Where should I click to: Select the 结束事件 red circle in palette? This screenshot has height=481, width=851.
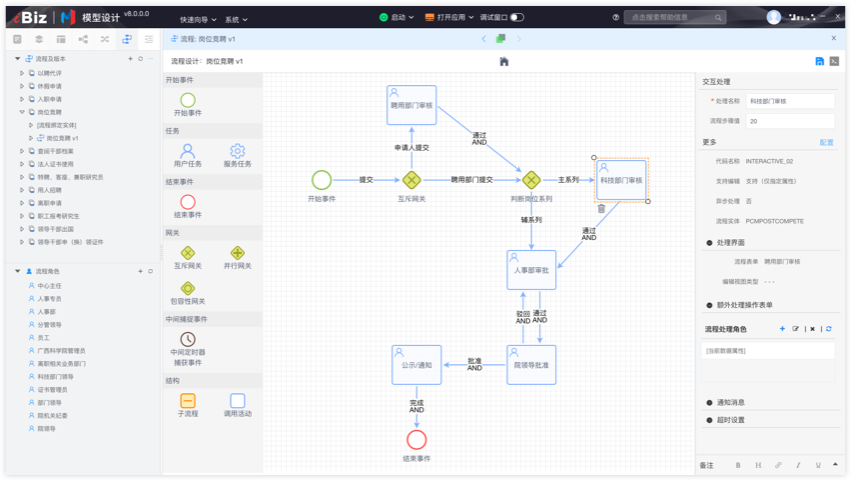coord(188,202)
